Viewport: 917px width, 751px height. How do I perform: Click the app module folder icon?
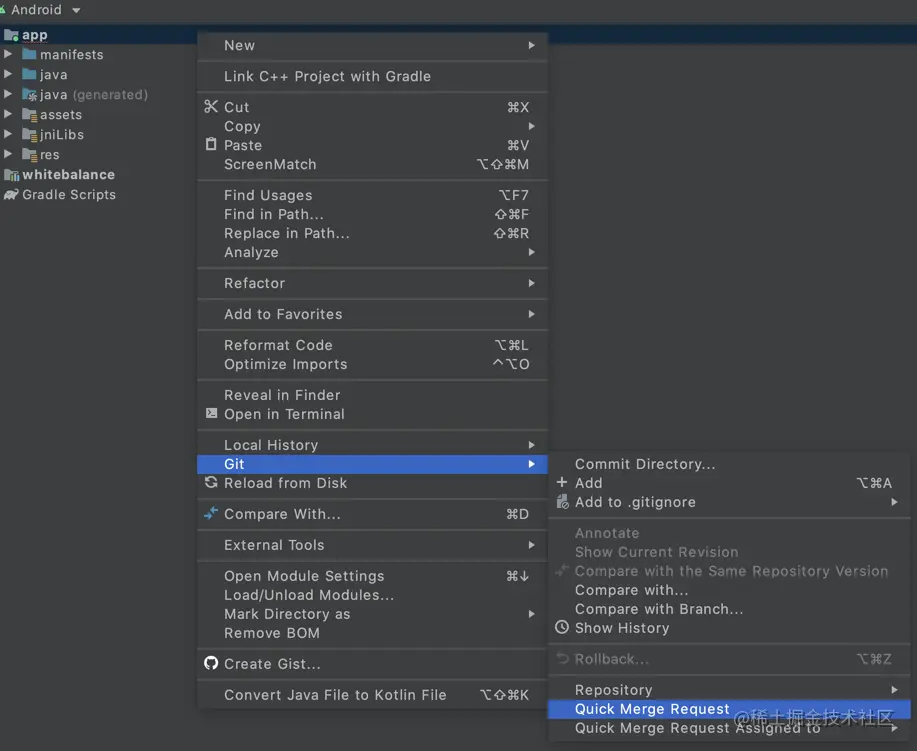pos(11,35)
